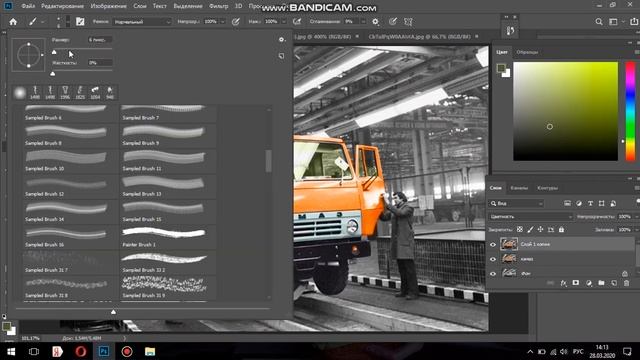The width and height of the screenshot is (640, 360).
Task: Lock transparent pixels icon
Action: point(520,229)
